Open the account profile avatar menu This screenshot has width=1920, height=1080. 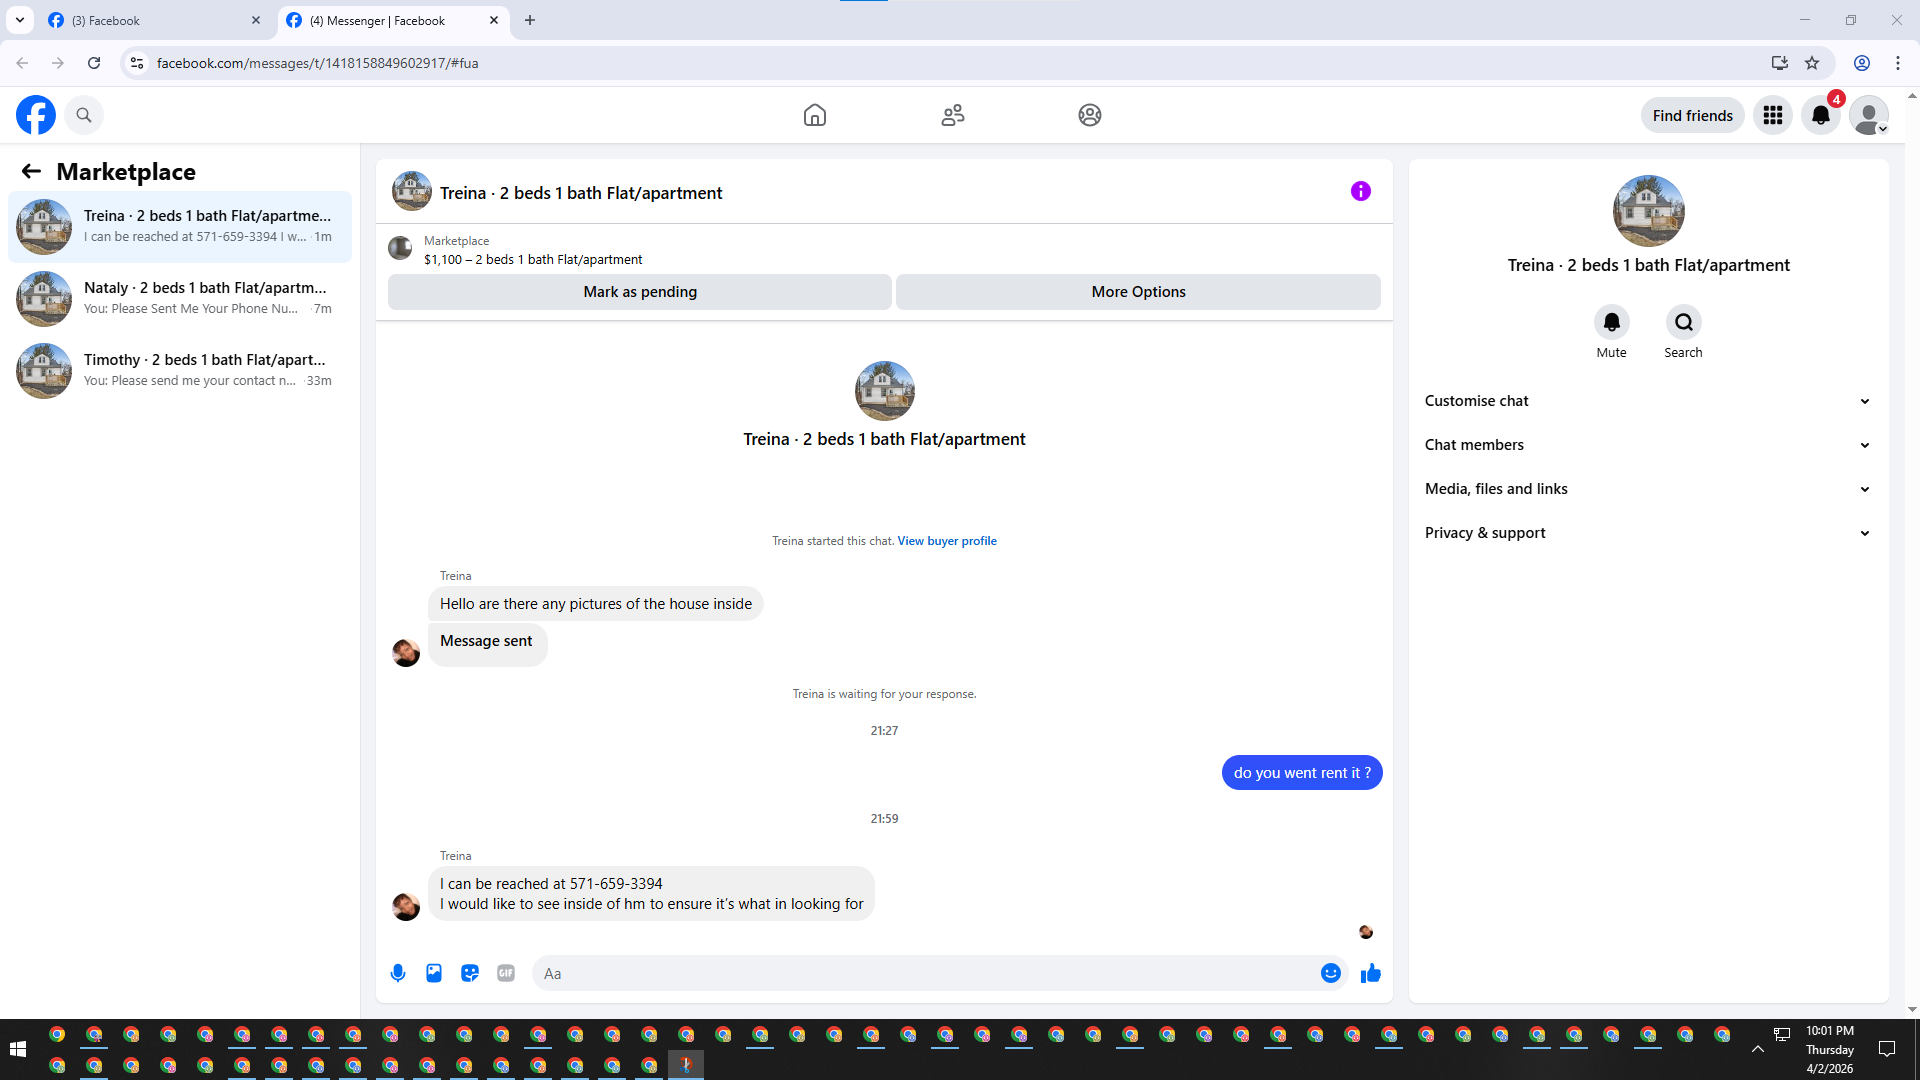pos(1869,115)
